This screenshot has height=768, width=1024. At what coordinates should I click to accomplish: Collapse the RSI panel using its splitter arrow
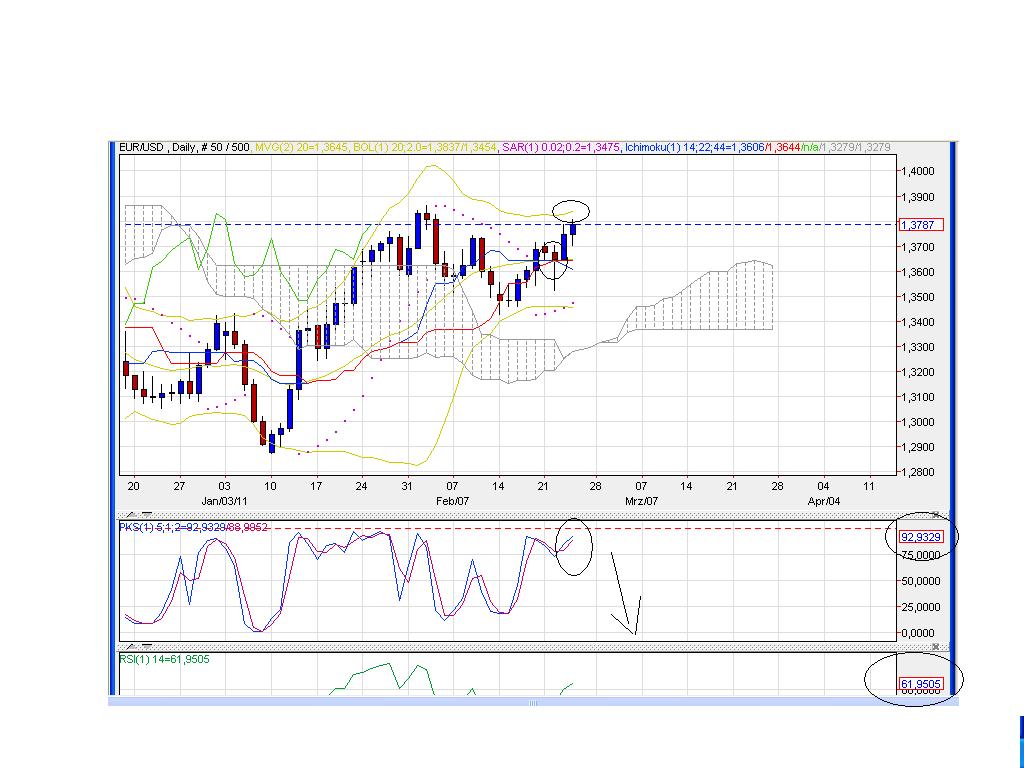pos(132,648)
